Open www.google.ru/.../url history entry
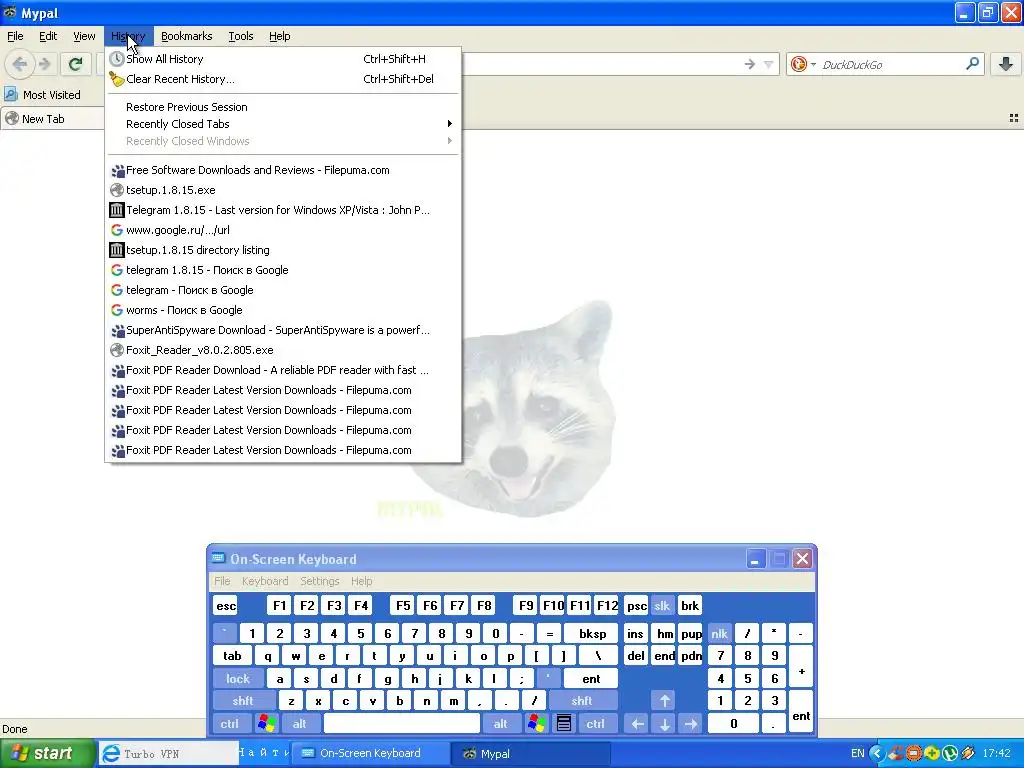1024x768 pixels. [x=283, y=230]
